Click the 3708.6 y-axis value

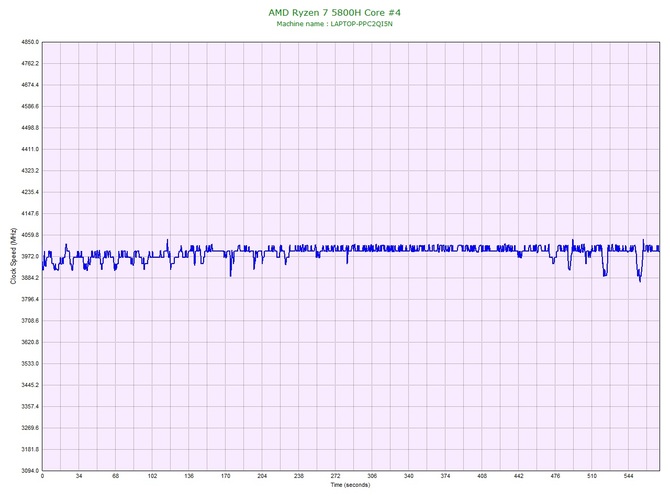pos(30,321)
